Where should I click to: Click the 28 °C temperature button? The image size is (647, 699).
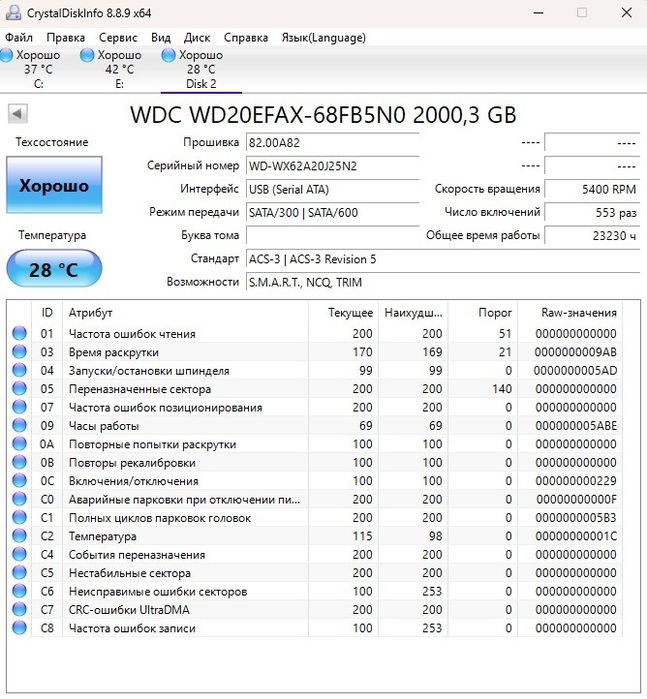[x=54, y=269]
